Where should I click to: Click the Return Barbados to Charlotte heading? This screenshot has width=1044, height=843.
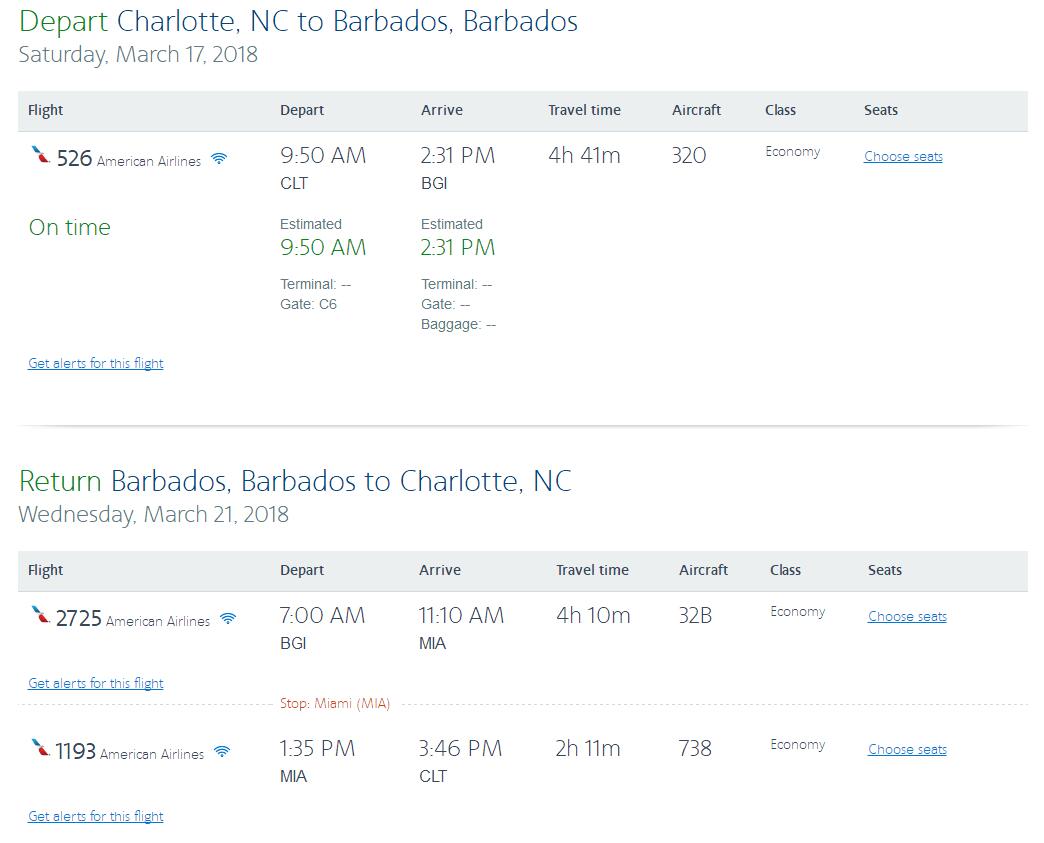pos(295,481)
